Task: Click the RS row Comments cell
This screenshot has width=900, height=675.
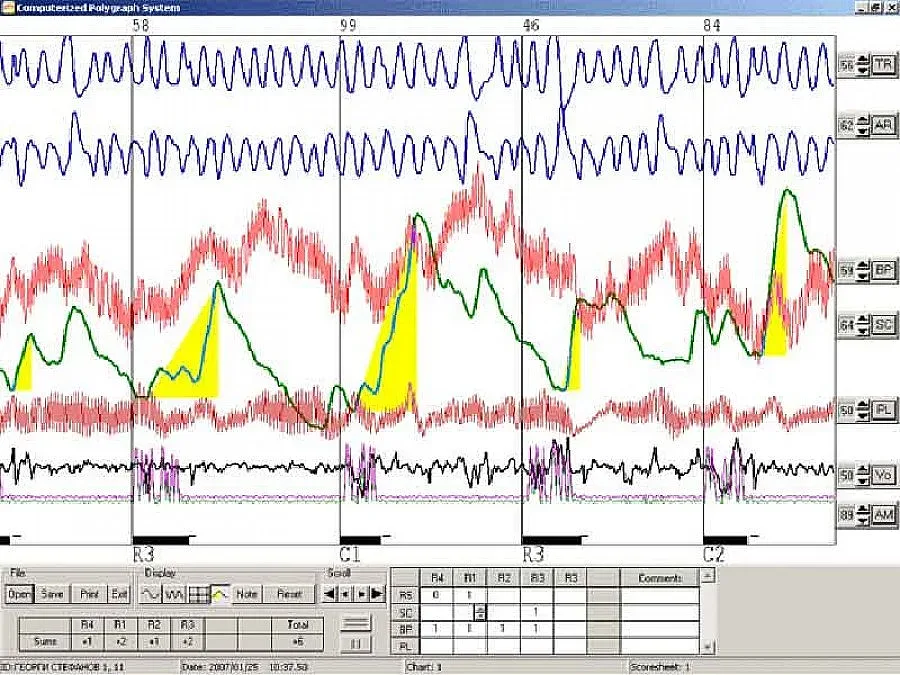Action: click(659, 595)
